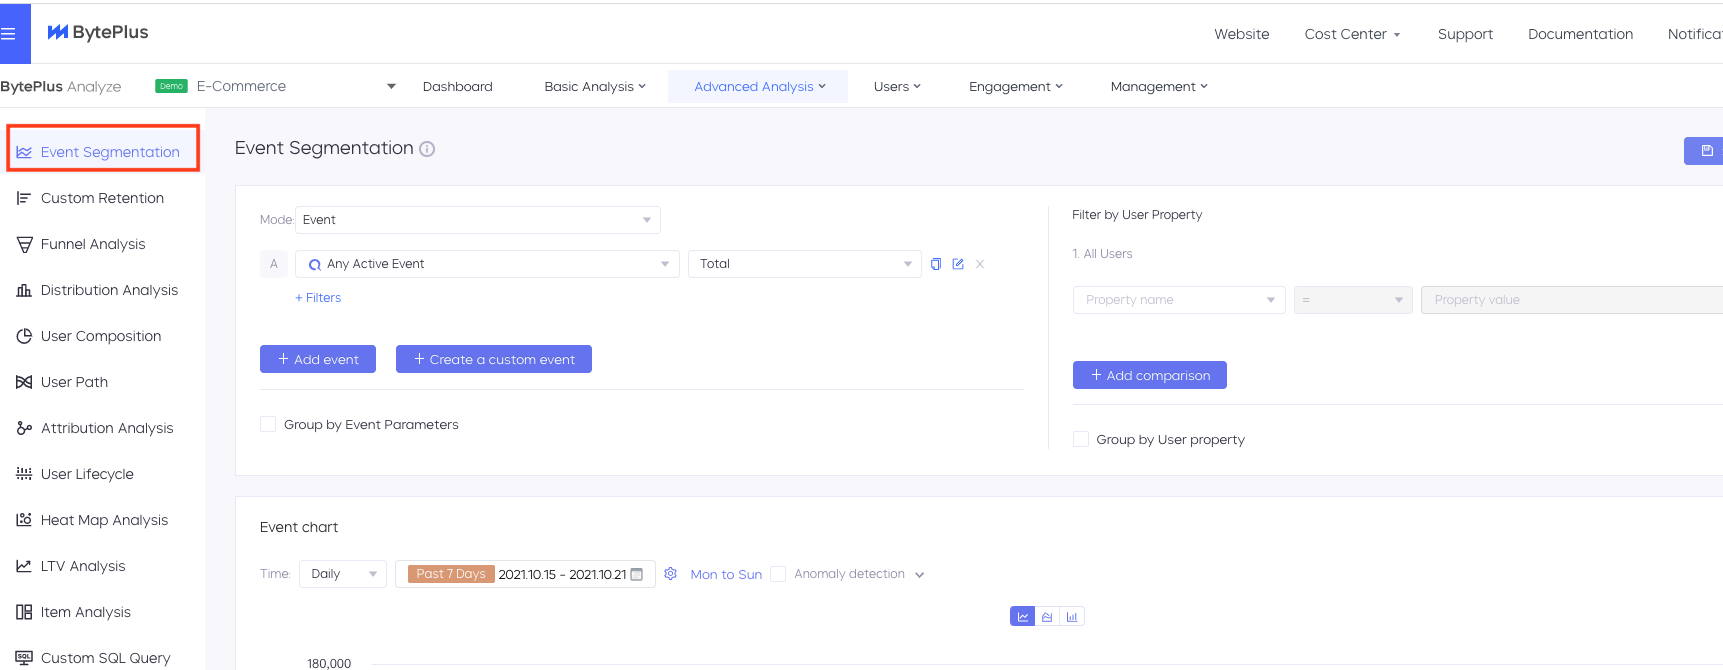This screenshot has width=1723, height=670.
Task: Duplicate event A with the copy icon
Action: click(936, 264)
